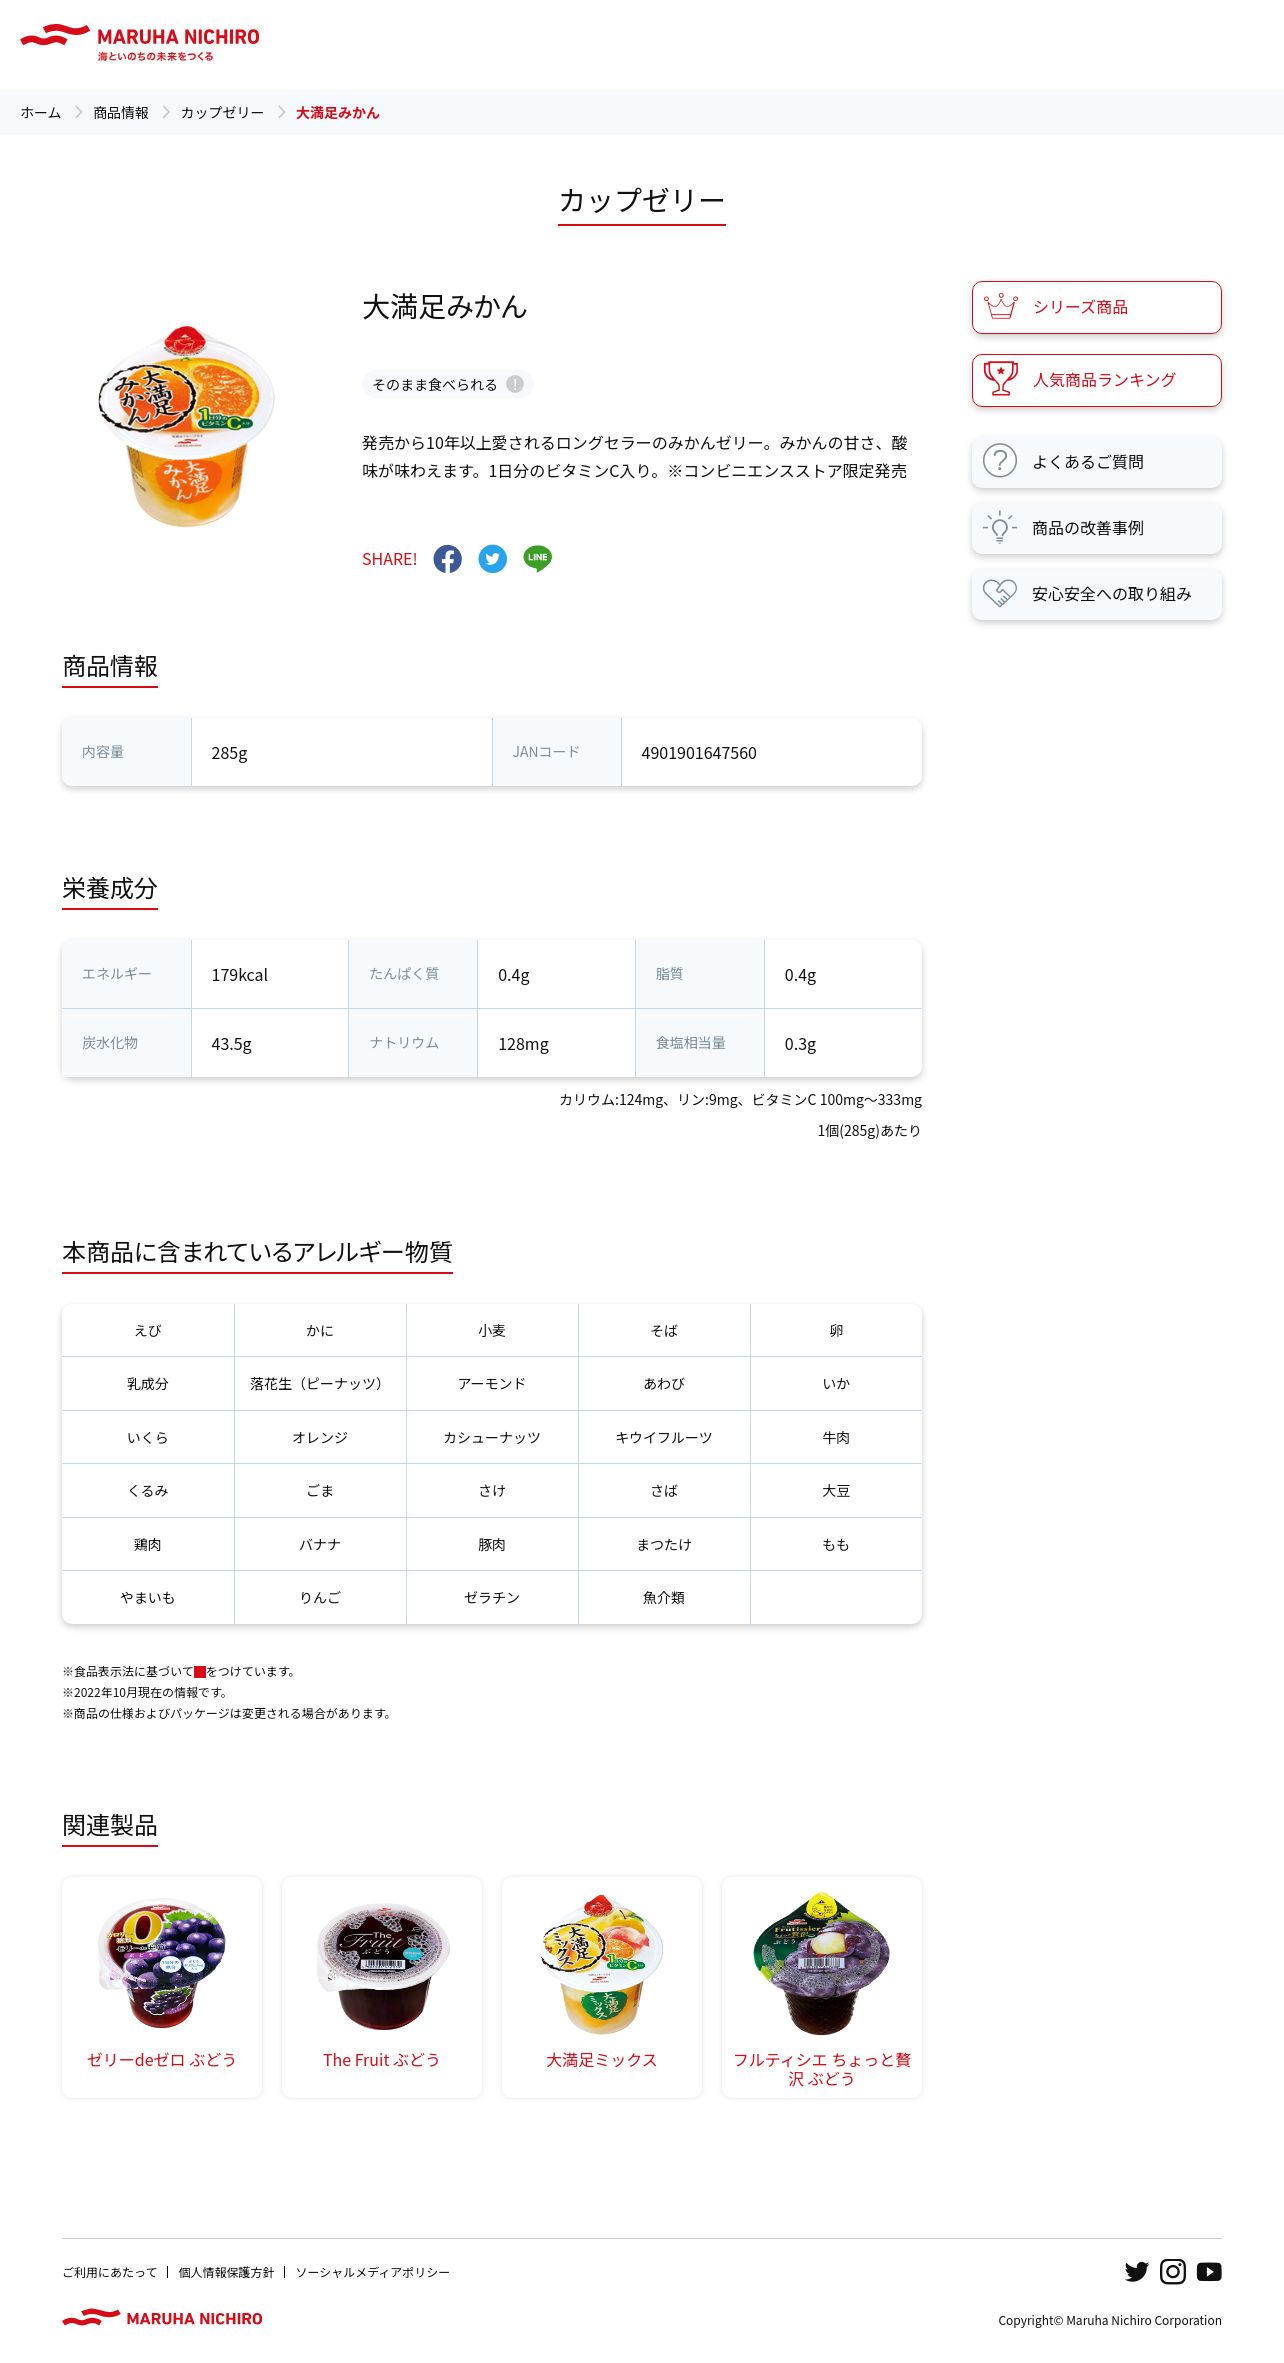Click the カップゼリー page heading
1284x2363 pixels.
coord(642,200)
